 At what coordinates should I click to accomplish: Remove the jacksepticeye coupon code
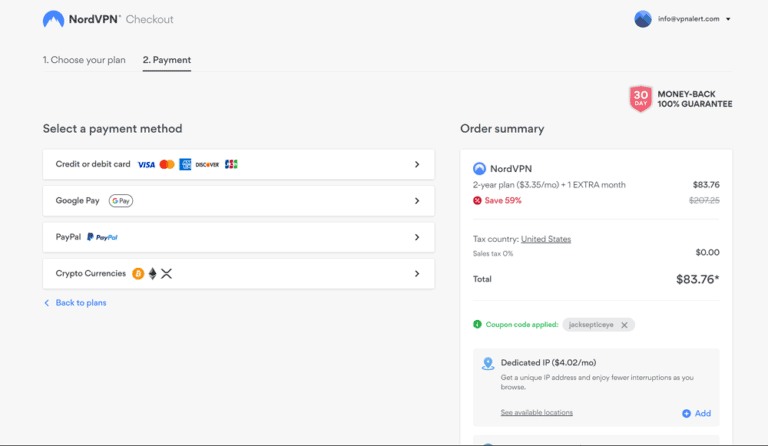pos(624,325)
